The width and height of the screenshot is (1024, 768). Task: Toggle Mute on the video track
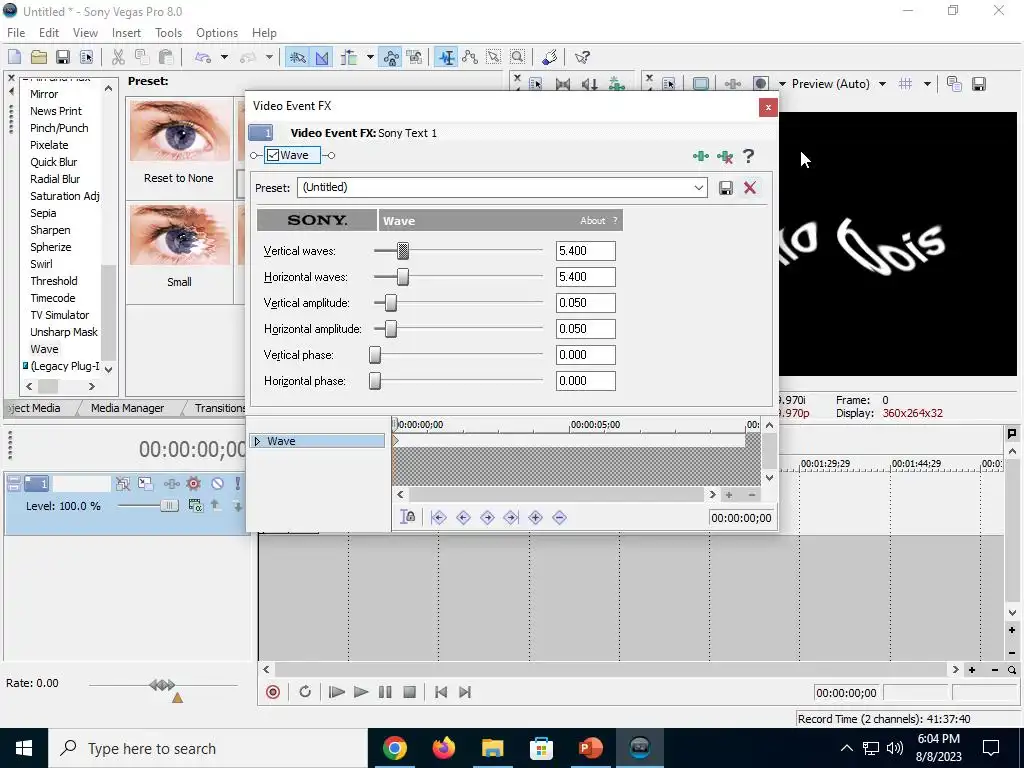tap(217, 484)
